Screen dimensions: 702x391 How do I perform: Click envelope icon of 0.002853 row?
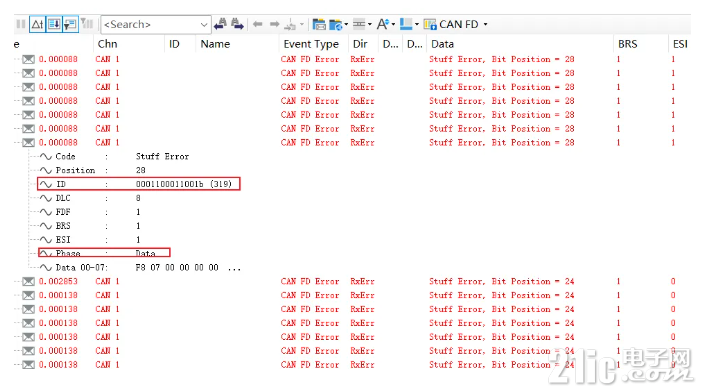click(x=28, y=281)
